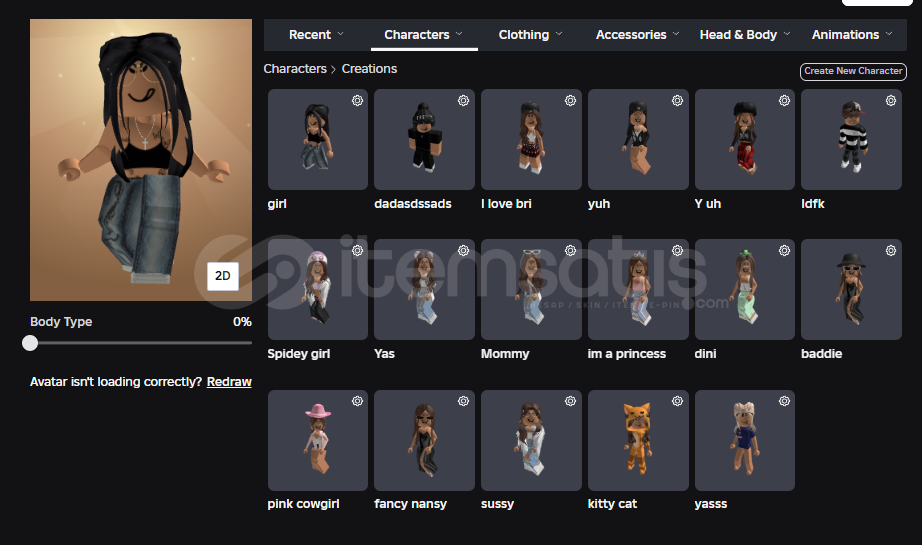Expand the Accessories dropdown arrow
Viewport: 922px width, 545px height.
click(x=676, y=34)
